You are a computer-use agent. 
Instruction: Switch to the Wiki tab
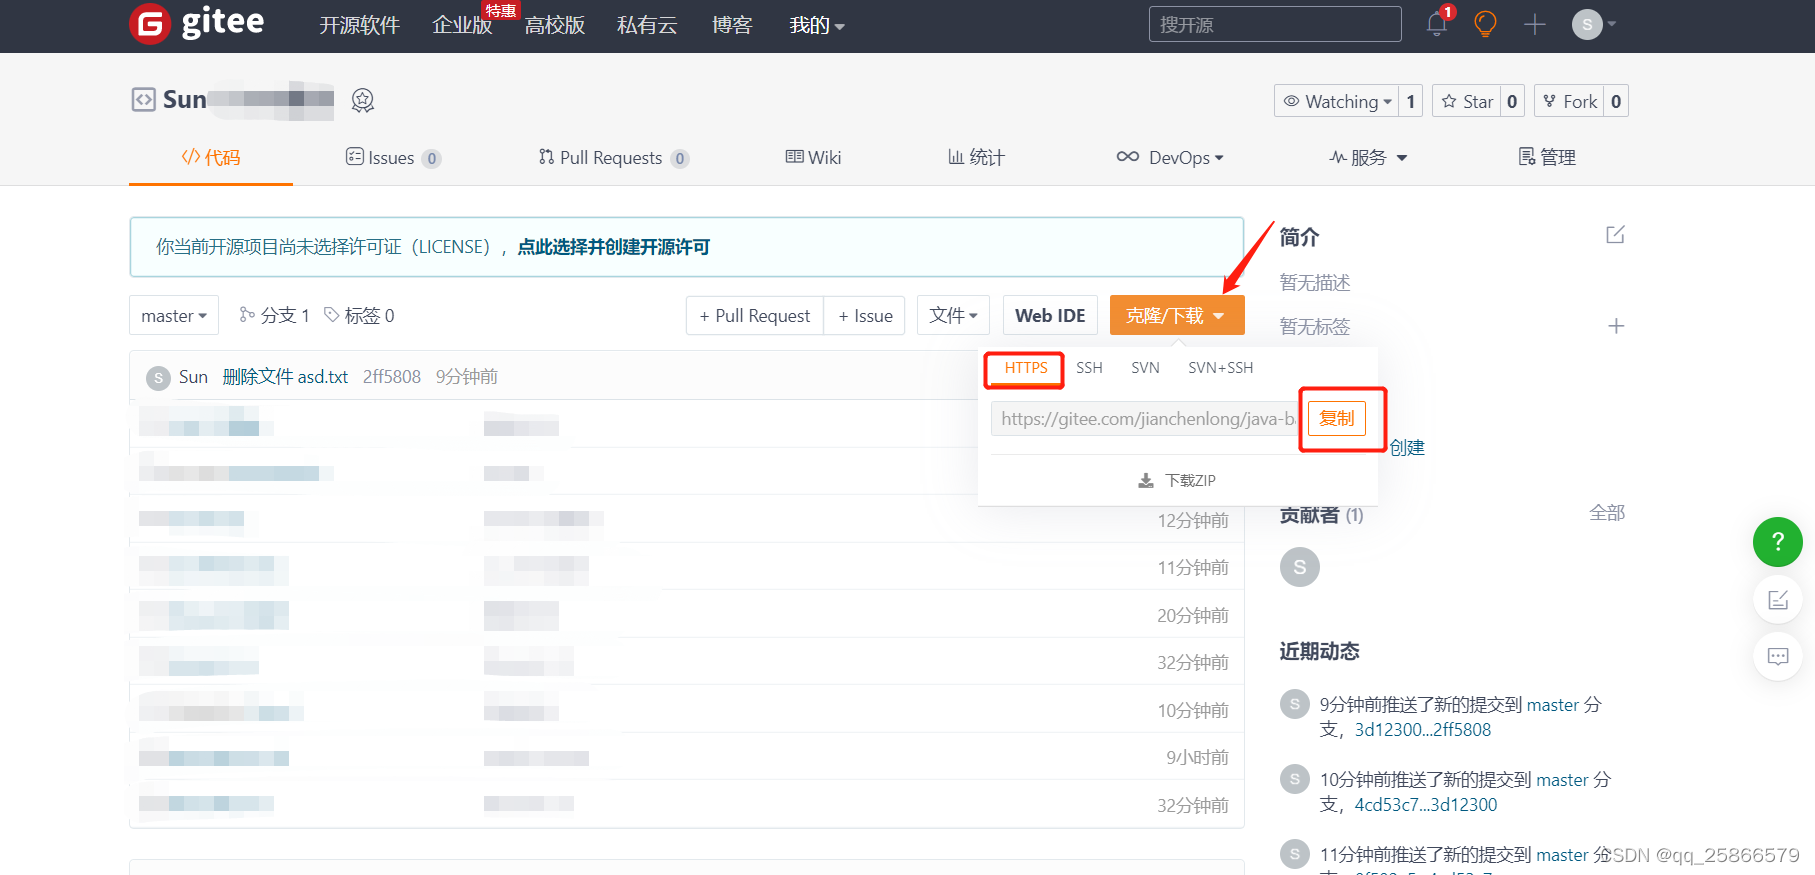point(813,157)
